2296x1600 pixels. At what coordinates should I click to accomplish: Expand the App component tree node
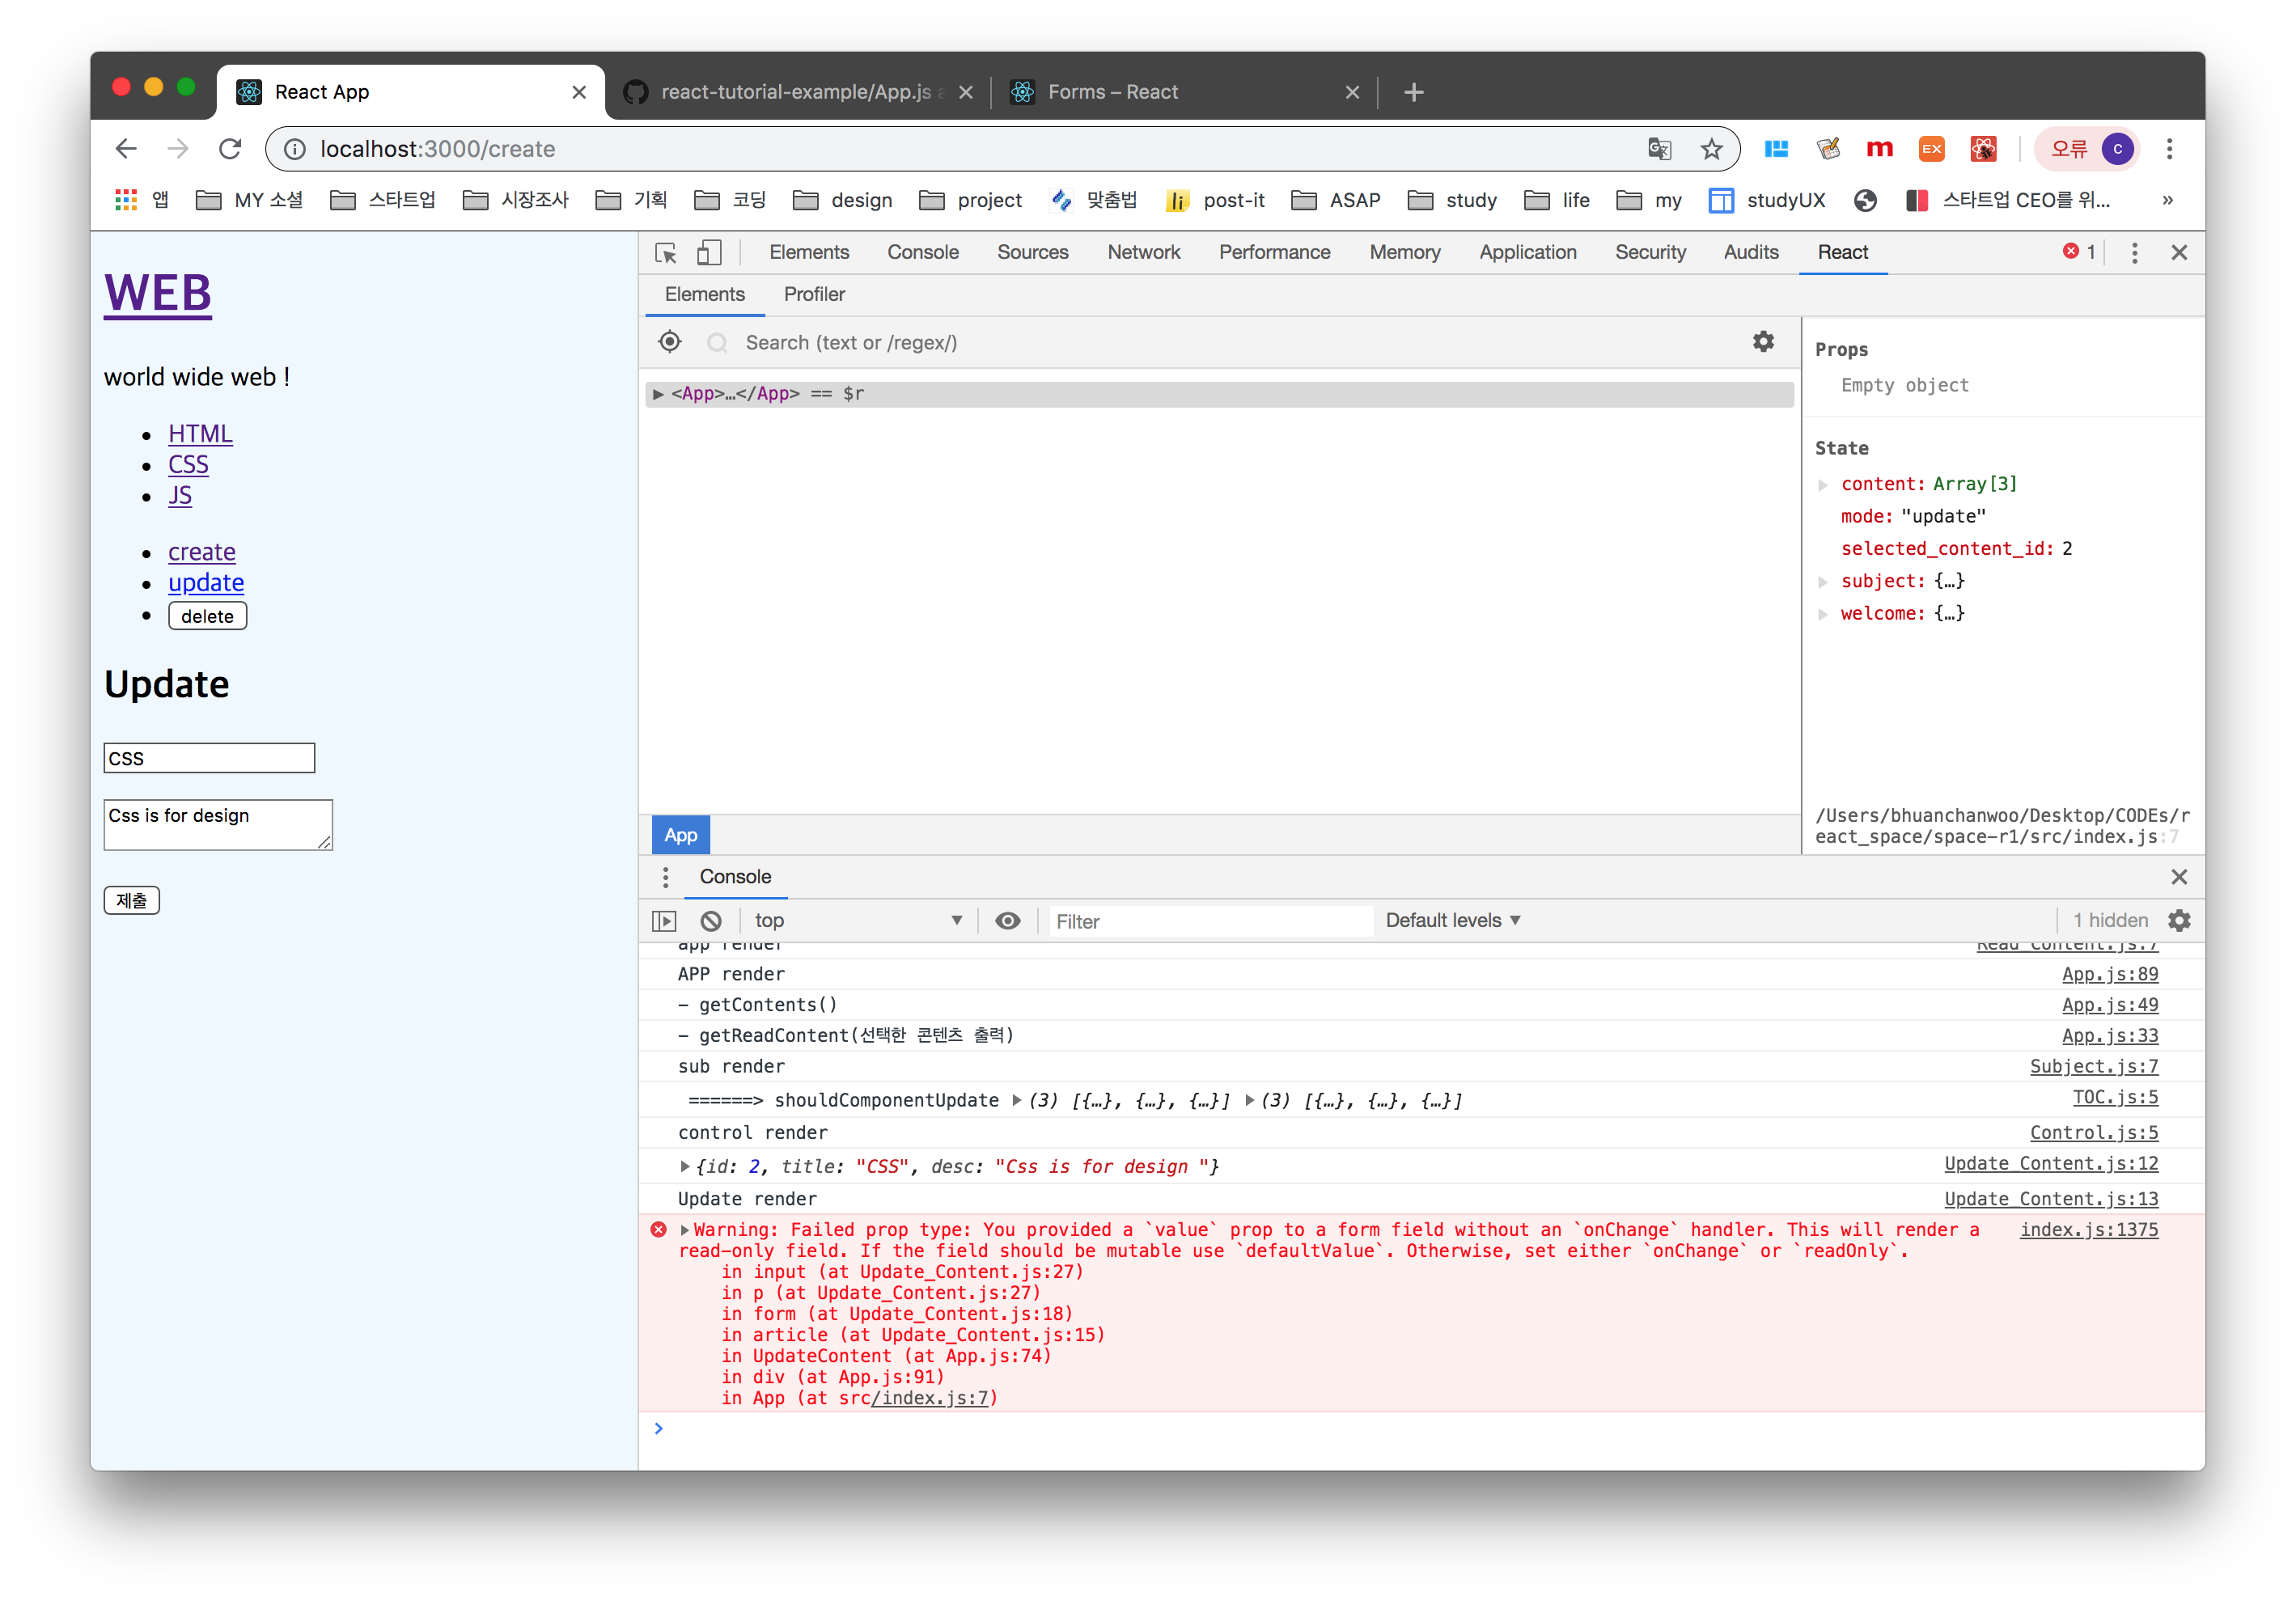[658, 394]
